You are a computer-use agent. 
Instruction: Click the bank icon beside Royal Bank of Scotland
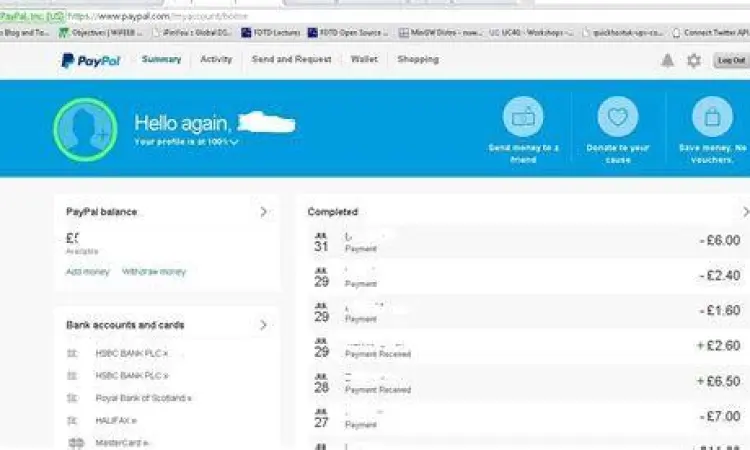(x=72, y=398)
